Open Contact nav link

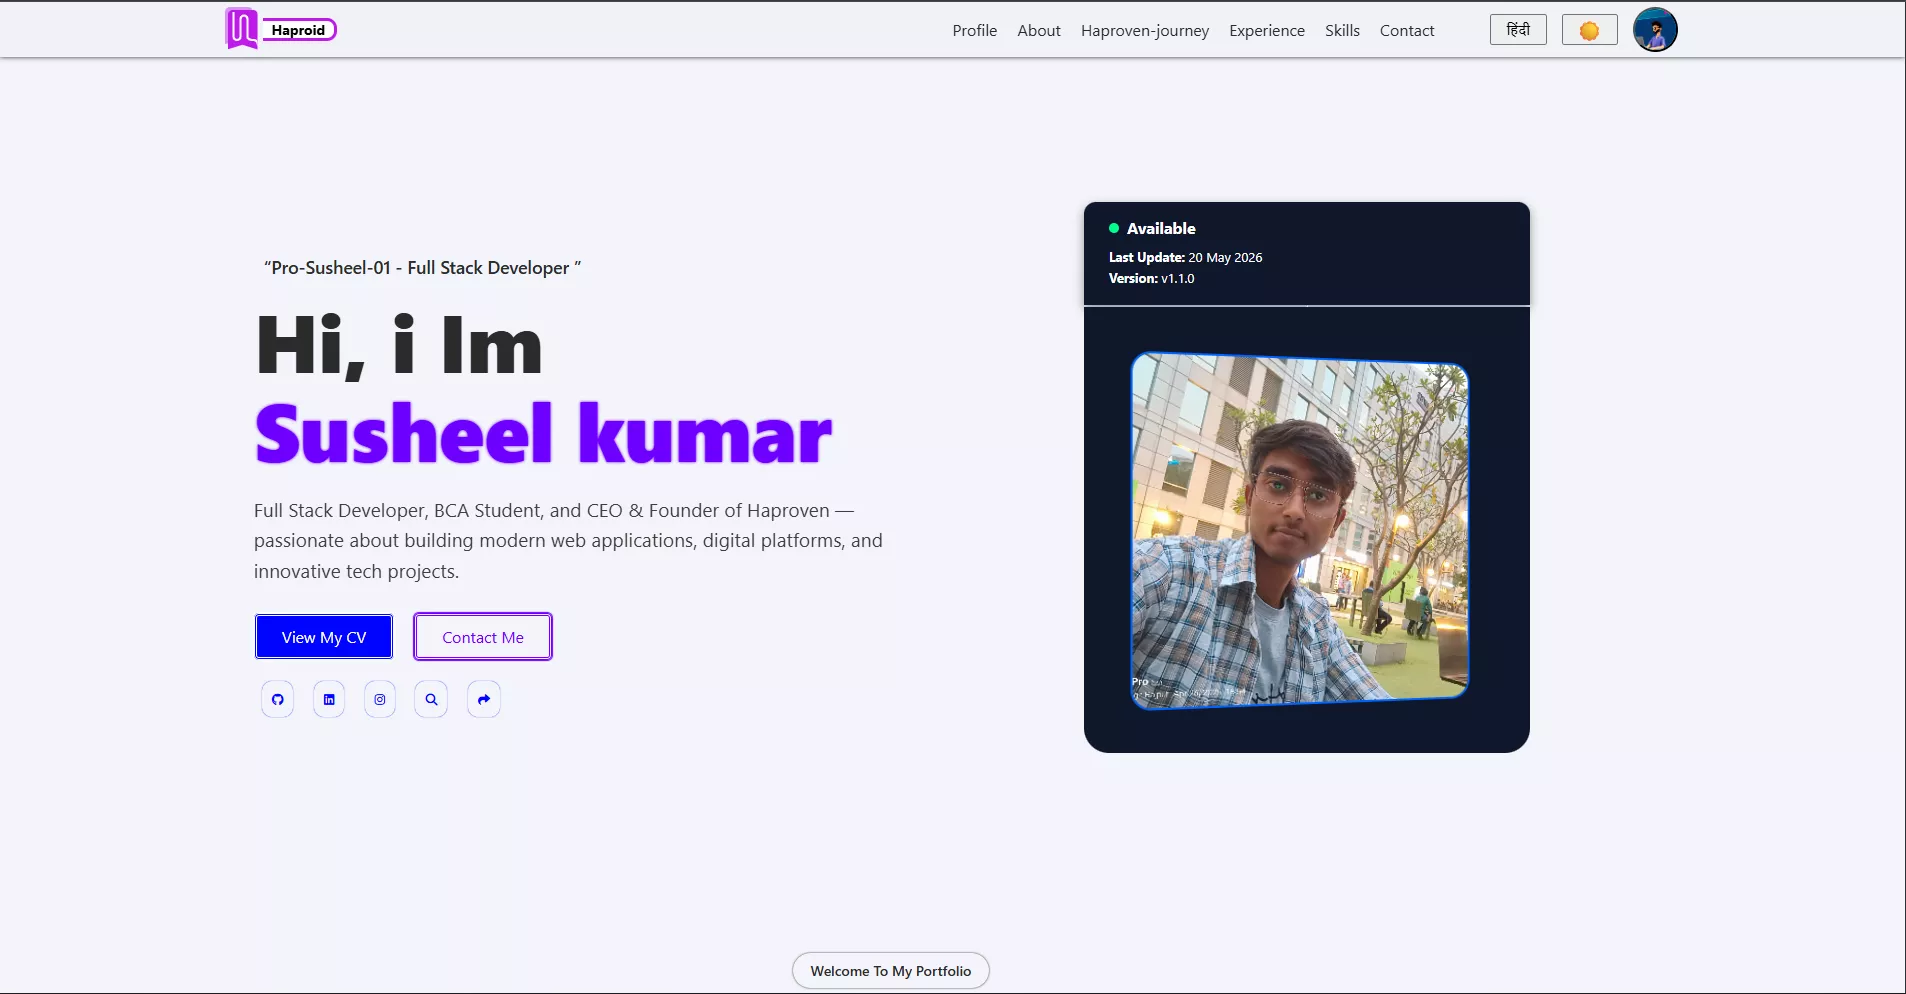[1407, 30]
